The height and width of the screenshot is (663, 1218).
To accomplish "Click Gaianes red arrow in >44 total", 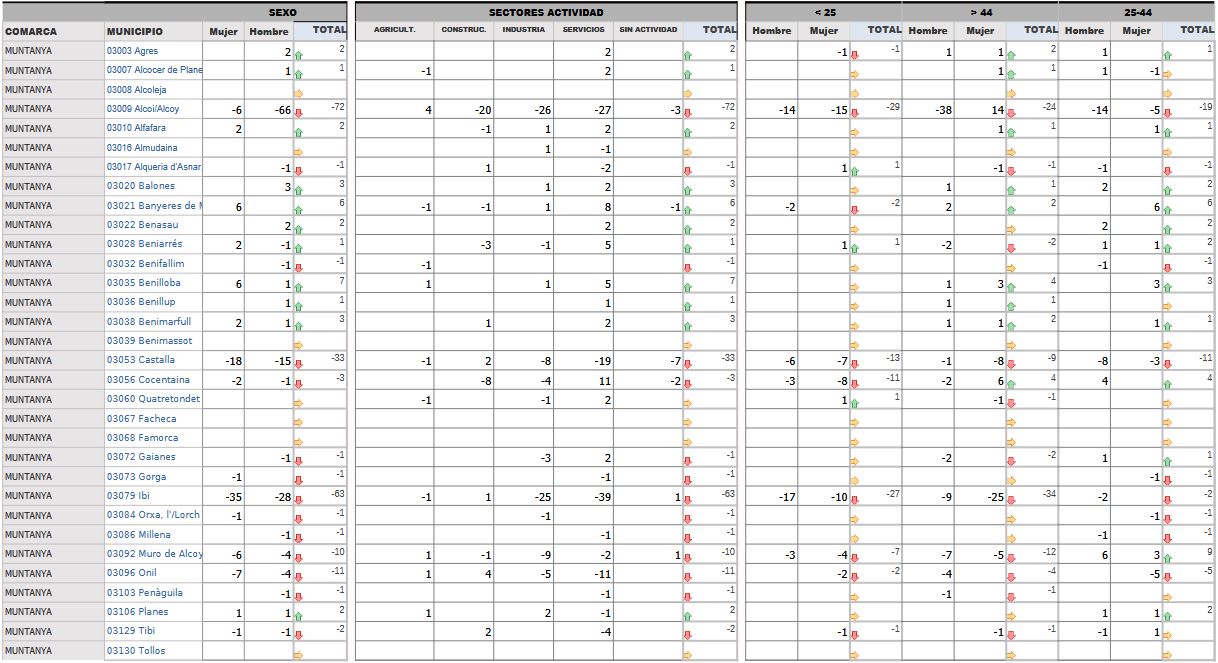I will [1011, 461].
